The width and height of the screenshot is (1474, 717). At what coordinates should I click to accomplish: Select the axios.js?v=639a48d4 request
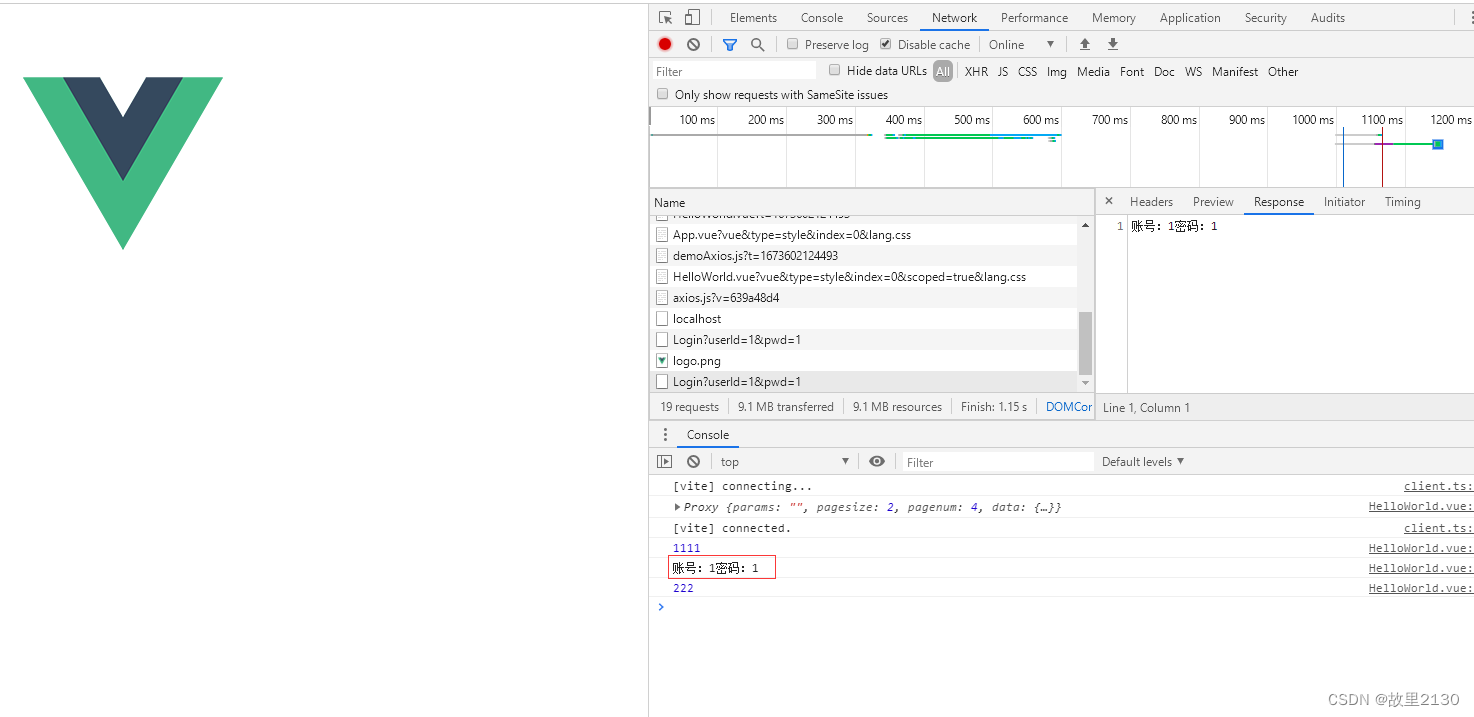click(864, 297)
